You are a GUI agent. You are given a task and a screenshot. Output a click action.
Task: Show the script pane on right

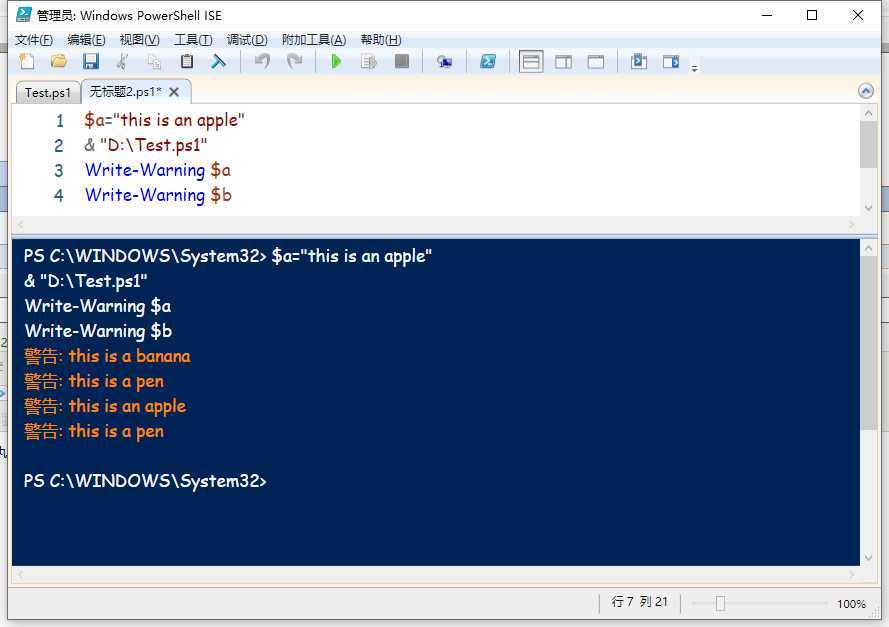point(564,62)
